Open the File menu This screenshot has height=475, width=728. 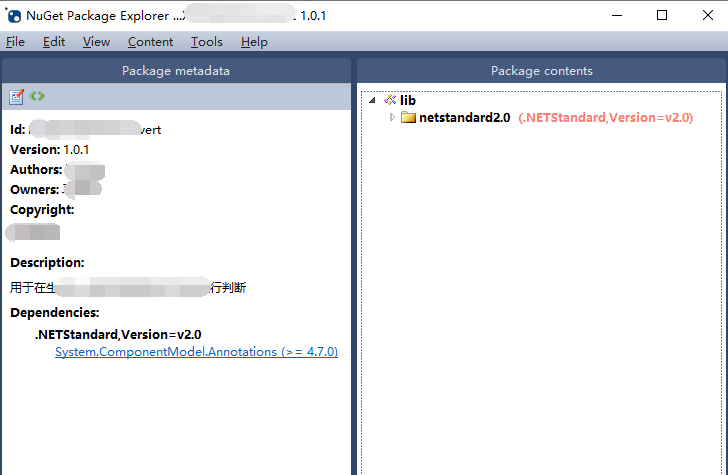[15, 42]
